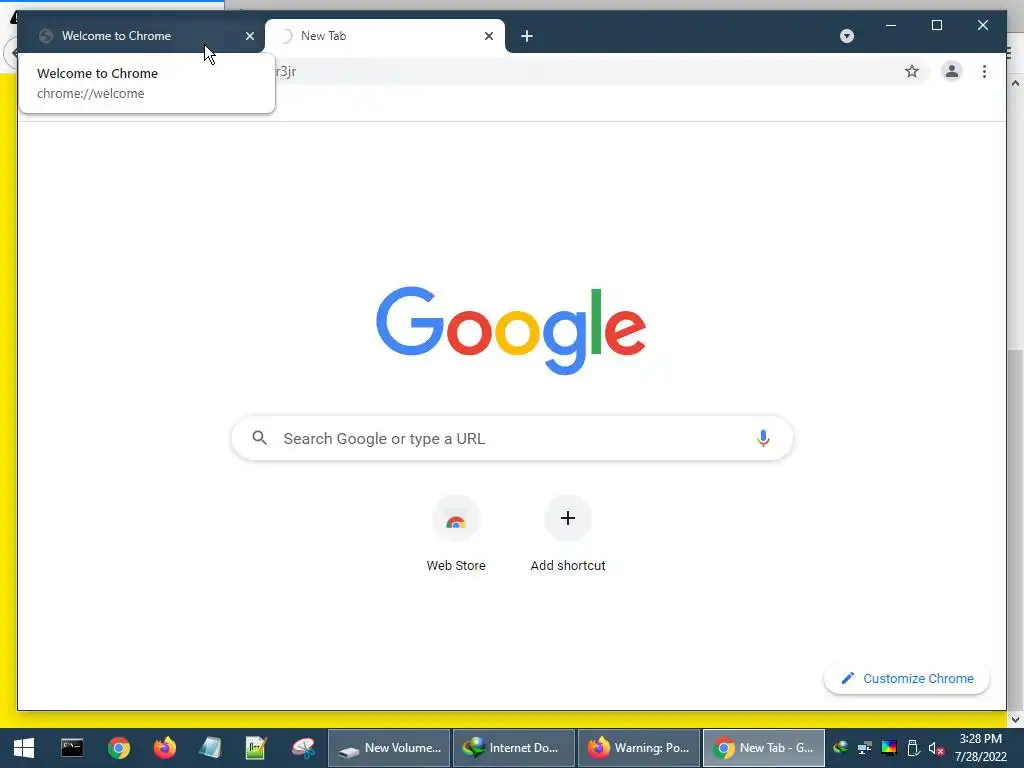Viewport: 1024px width, 768px height.
Task: Open pinned Firefox icon in taskbar
Action: coord(165,748)
